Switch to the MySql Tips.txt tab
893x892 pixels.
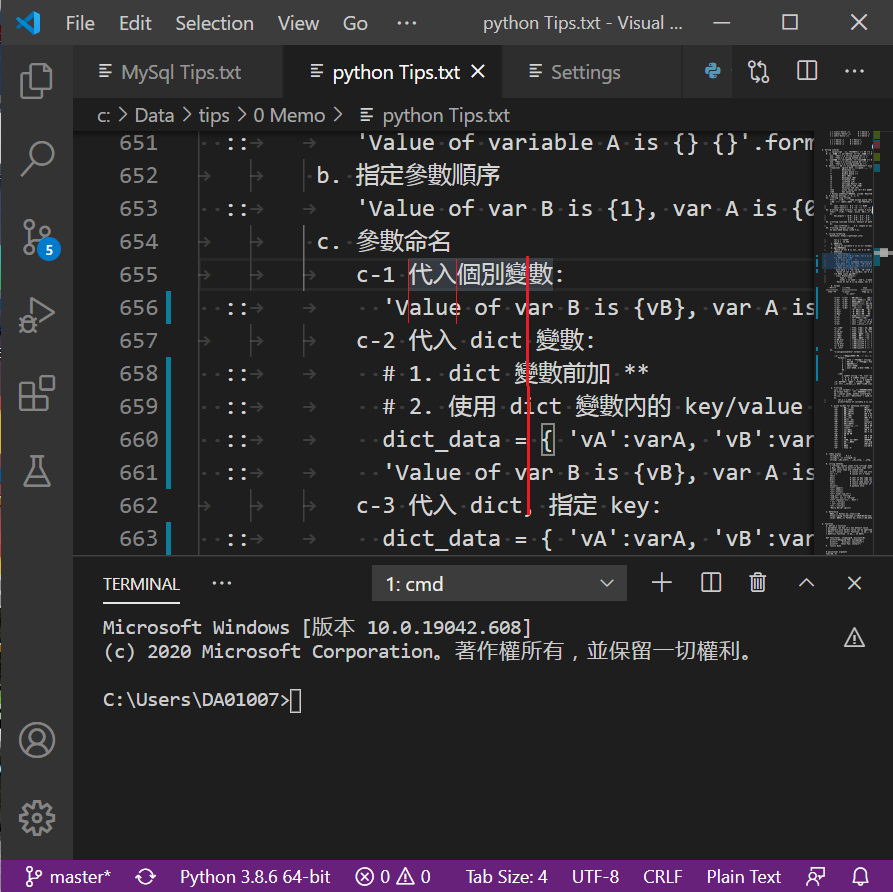[178, 71]
